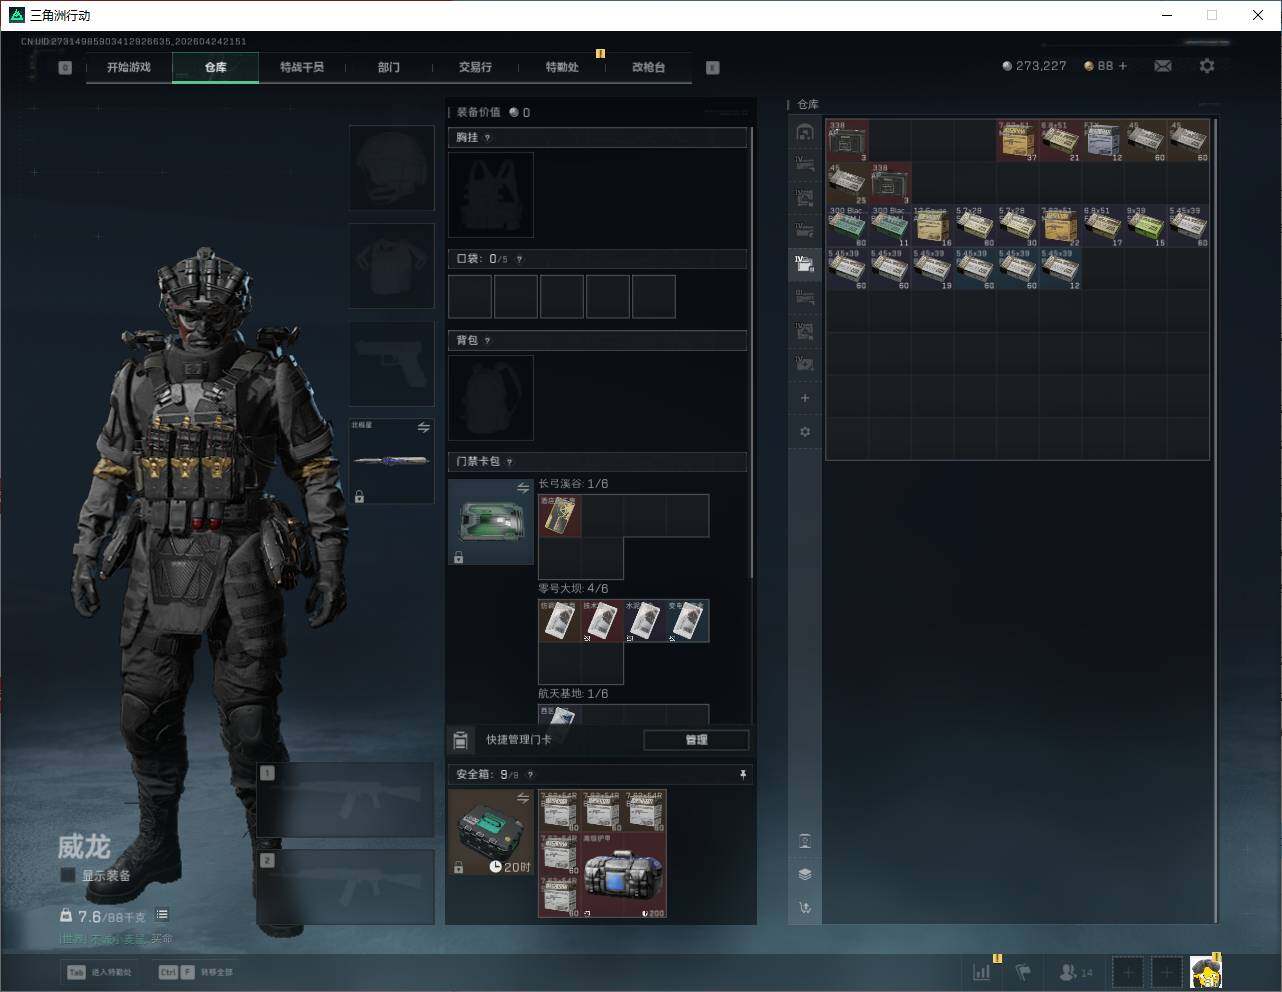Click the equipment panel scrollbar
The height and width of the screenshot is (992, 1282).
(752, 350)
